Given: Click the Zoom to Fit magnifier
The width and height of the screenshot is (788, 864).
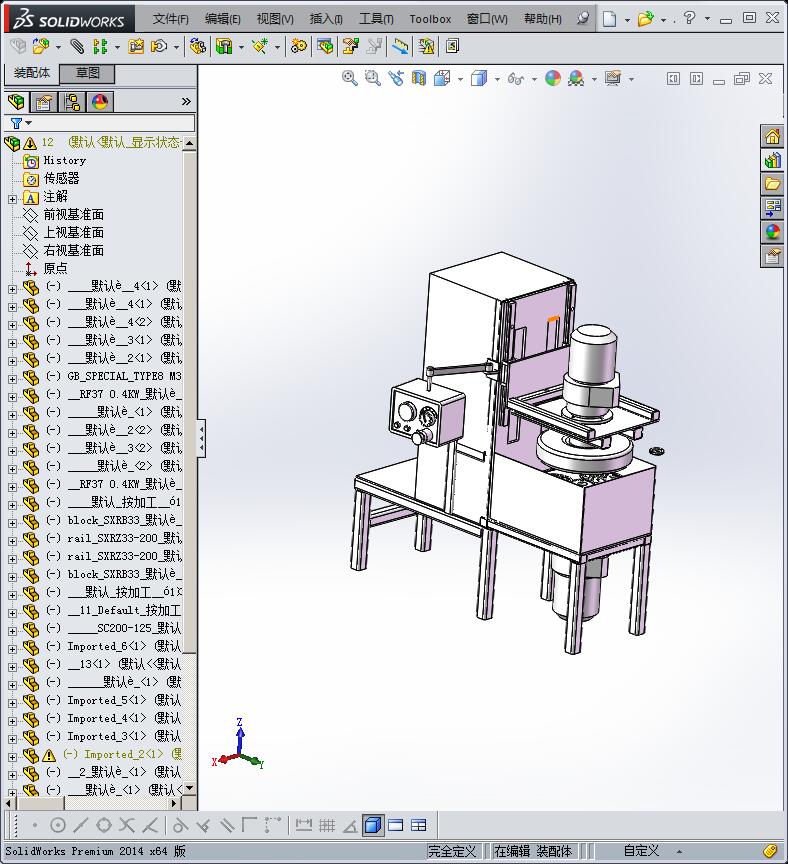Looking at the screenshot, I should 349,78.
